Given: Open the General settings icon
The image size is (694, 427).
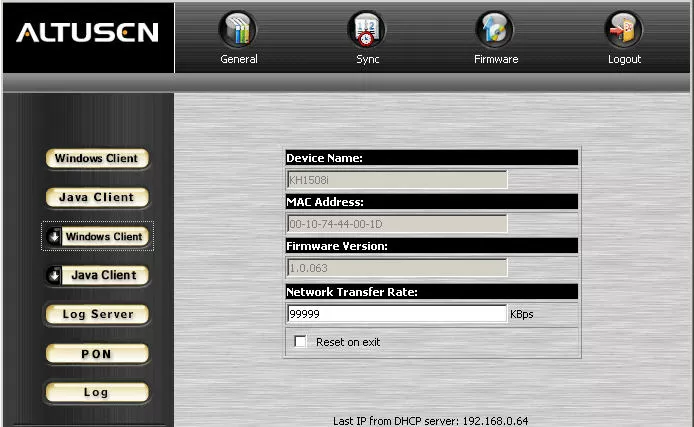Looking at the screenshot, I should [238, 30].
